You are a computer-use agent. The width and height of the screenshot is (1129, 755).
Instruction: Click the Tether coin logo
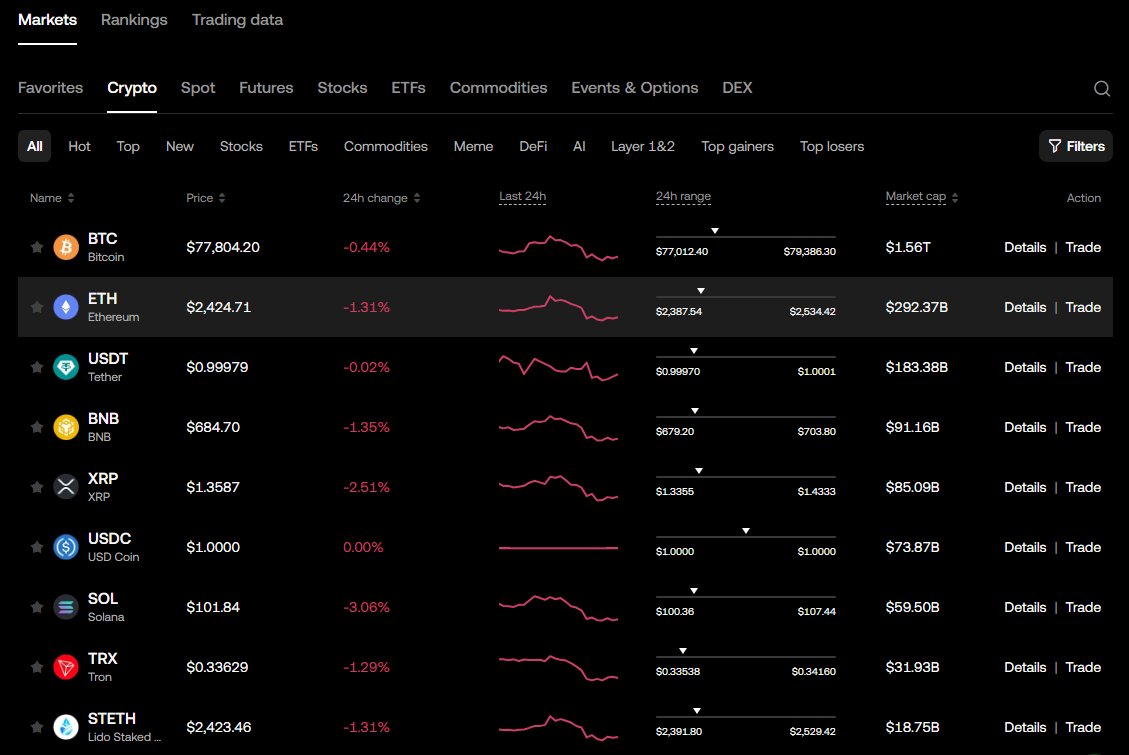(x=66, y=367)
